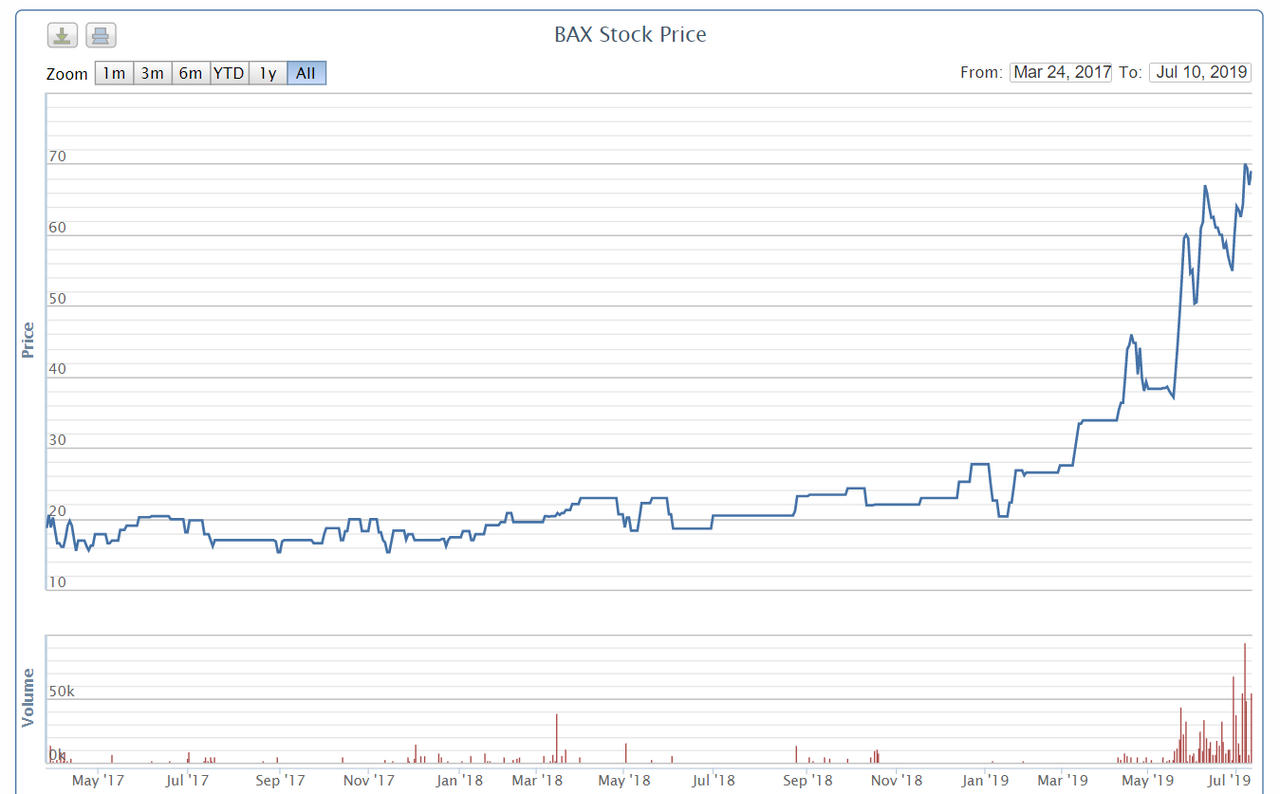1280x794 pixels.
Task: Click the 40 price axis value
Action: [x=57, y=369]
